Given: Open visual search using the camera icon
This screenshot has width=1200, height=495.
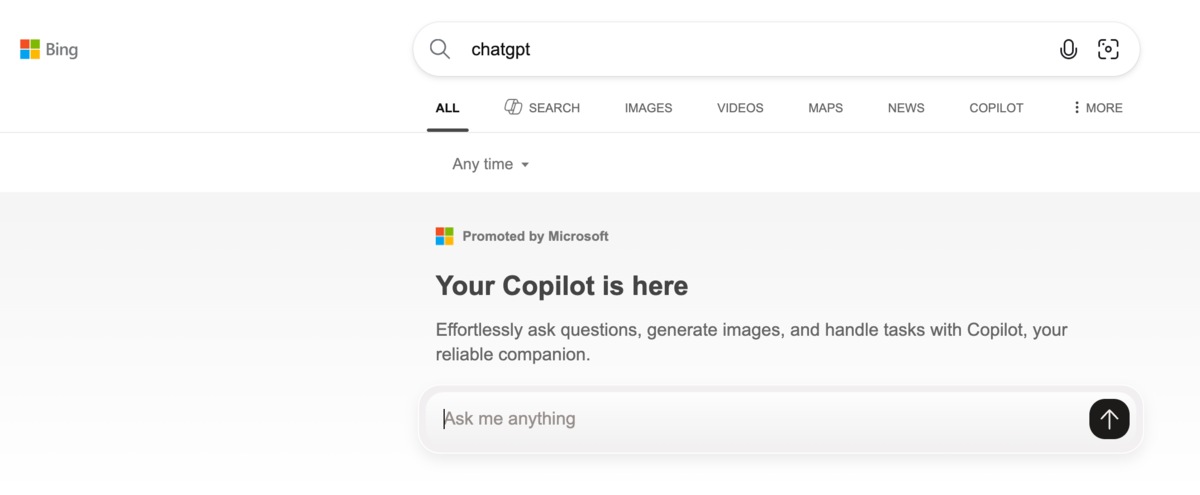Looking at the screenshot, I should pos(1108,49).
